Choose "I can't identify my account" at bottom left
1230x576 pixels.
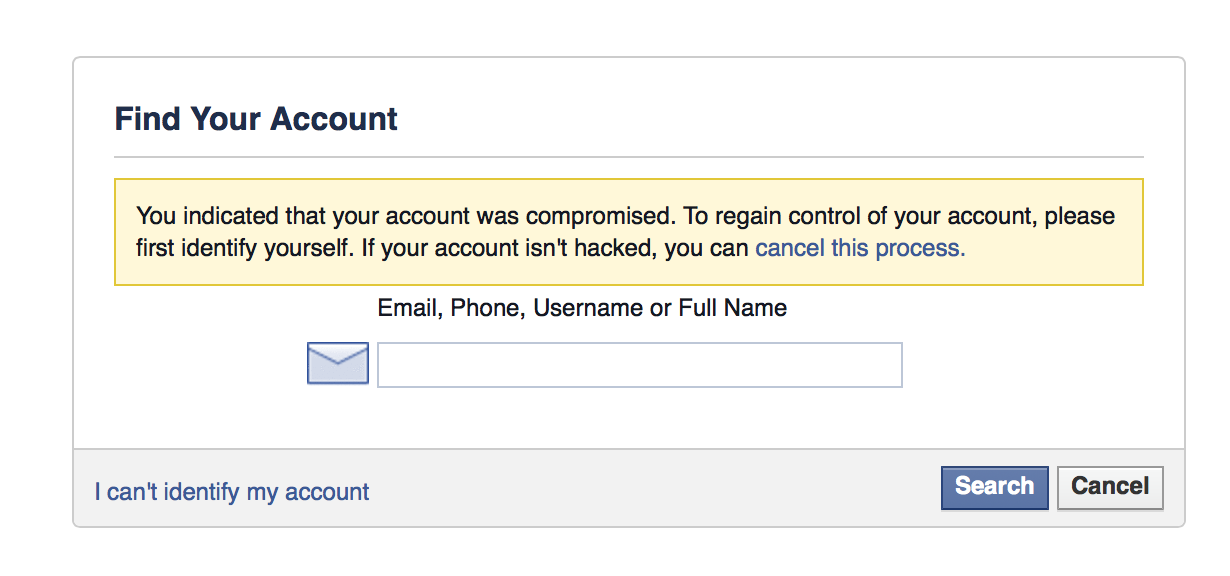[232, 492]
